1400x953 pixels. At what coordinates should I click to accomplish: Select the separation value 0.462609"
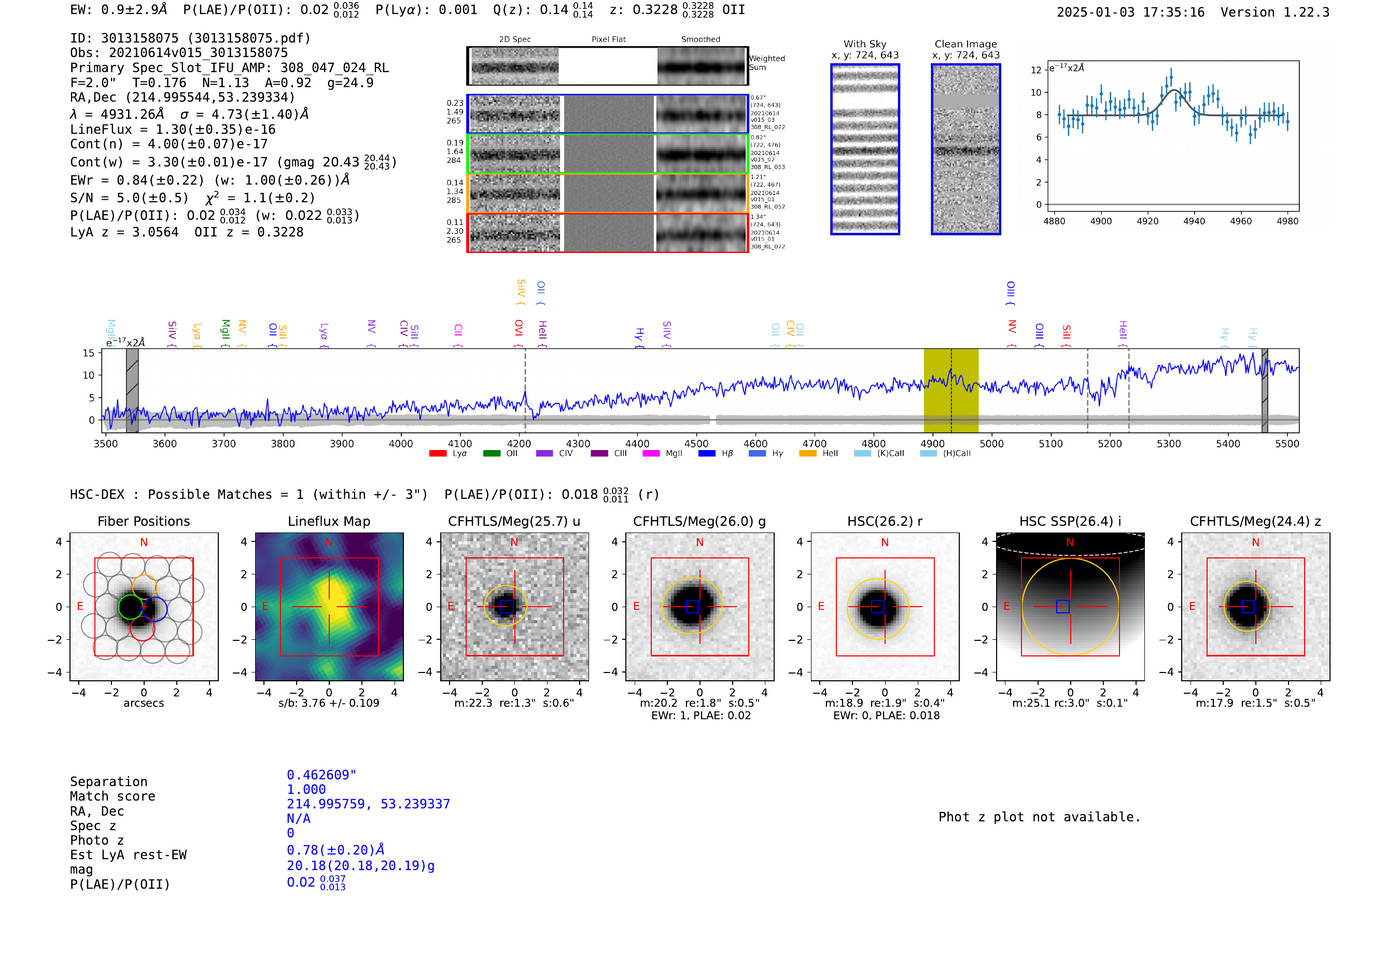point(322,775)
